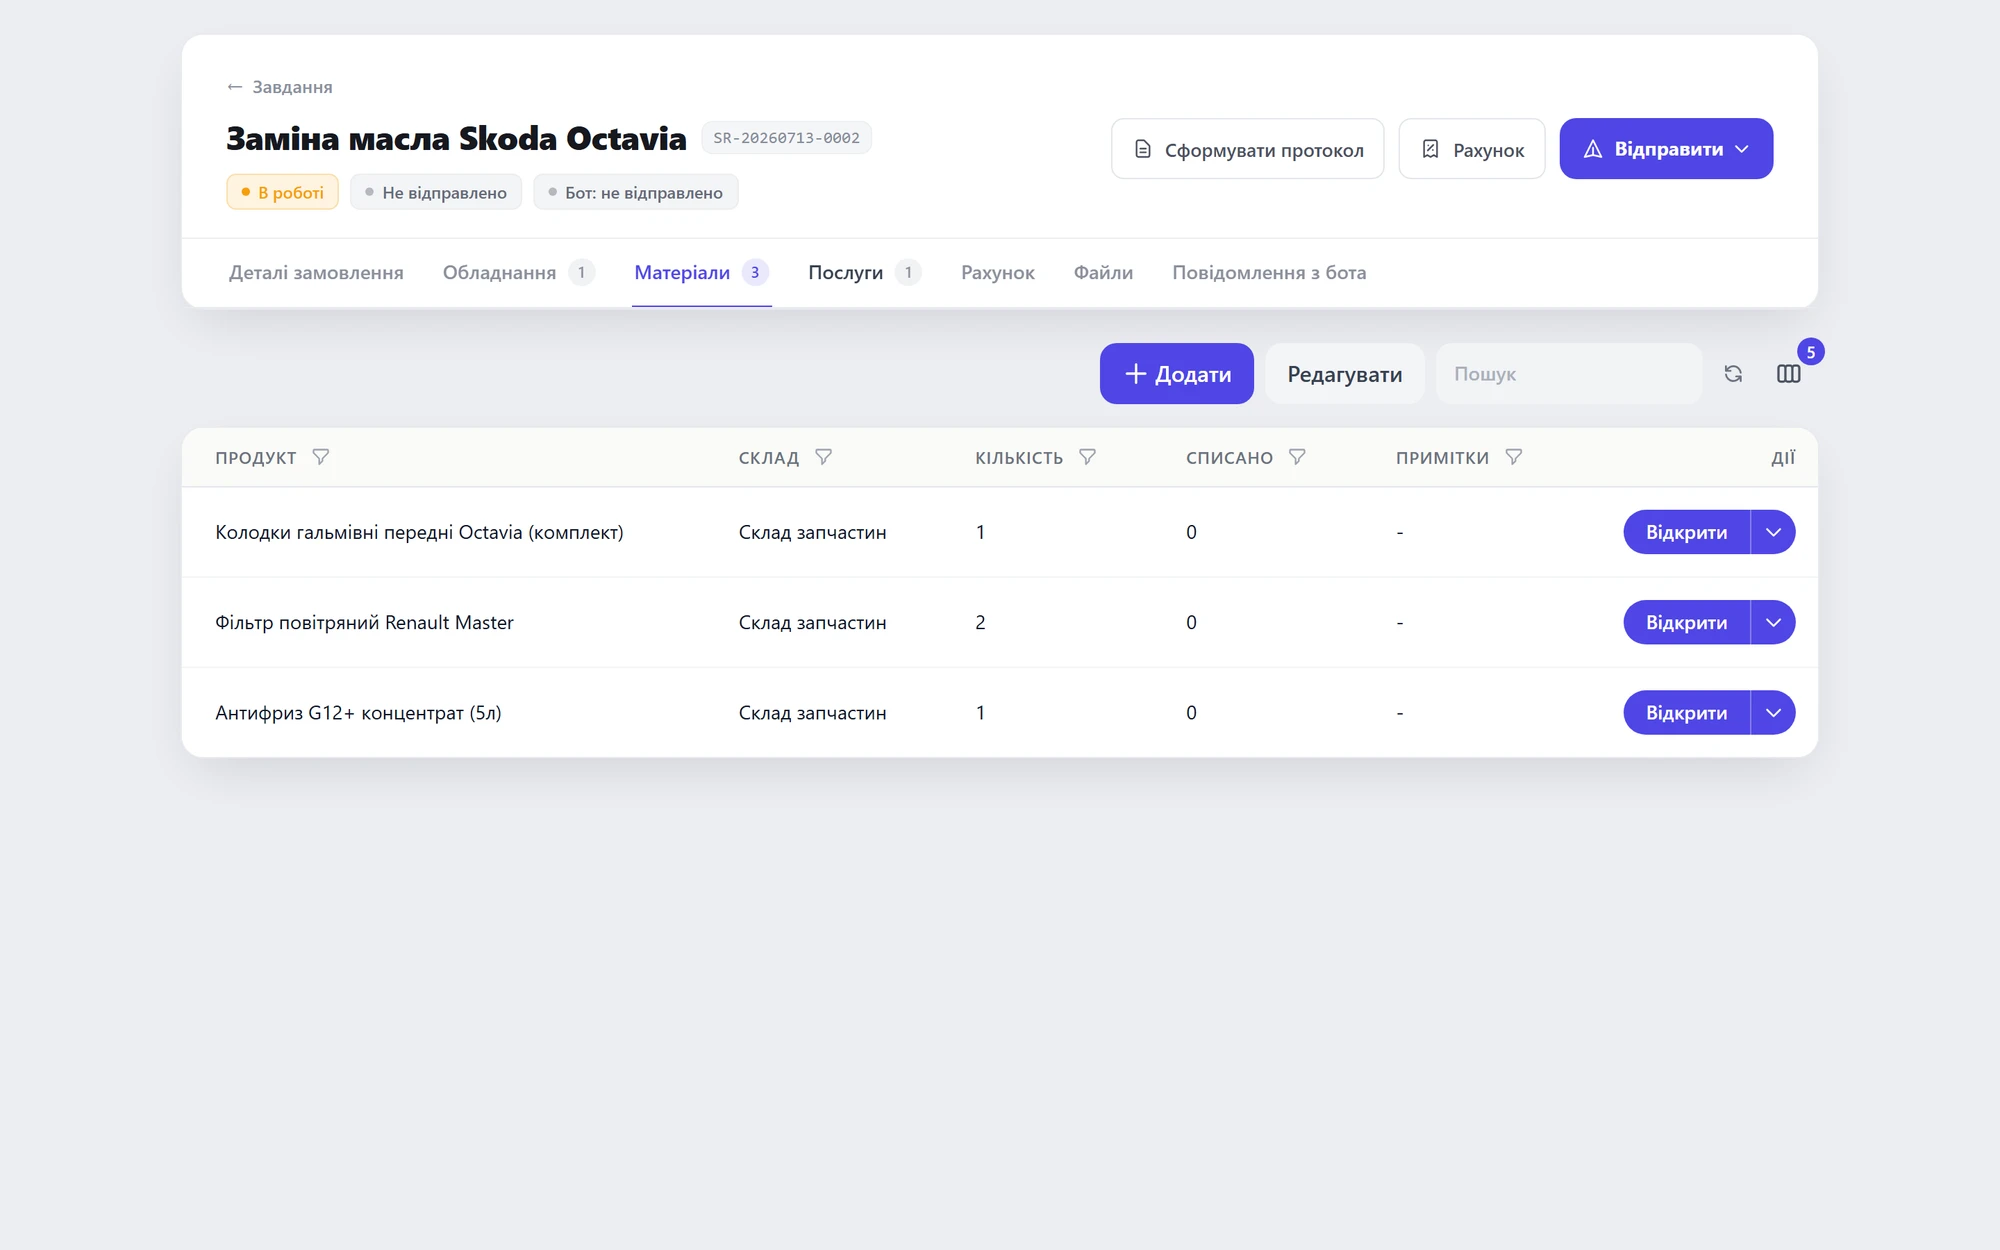Expand actions chevron for Фільтр повітряний row
The height and width of the screenshot is (1250, 2000).
[x=1773, y=622]
